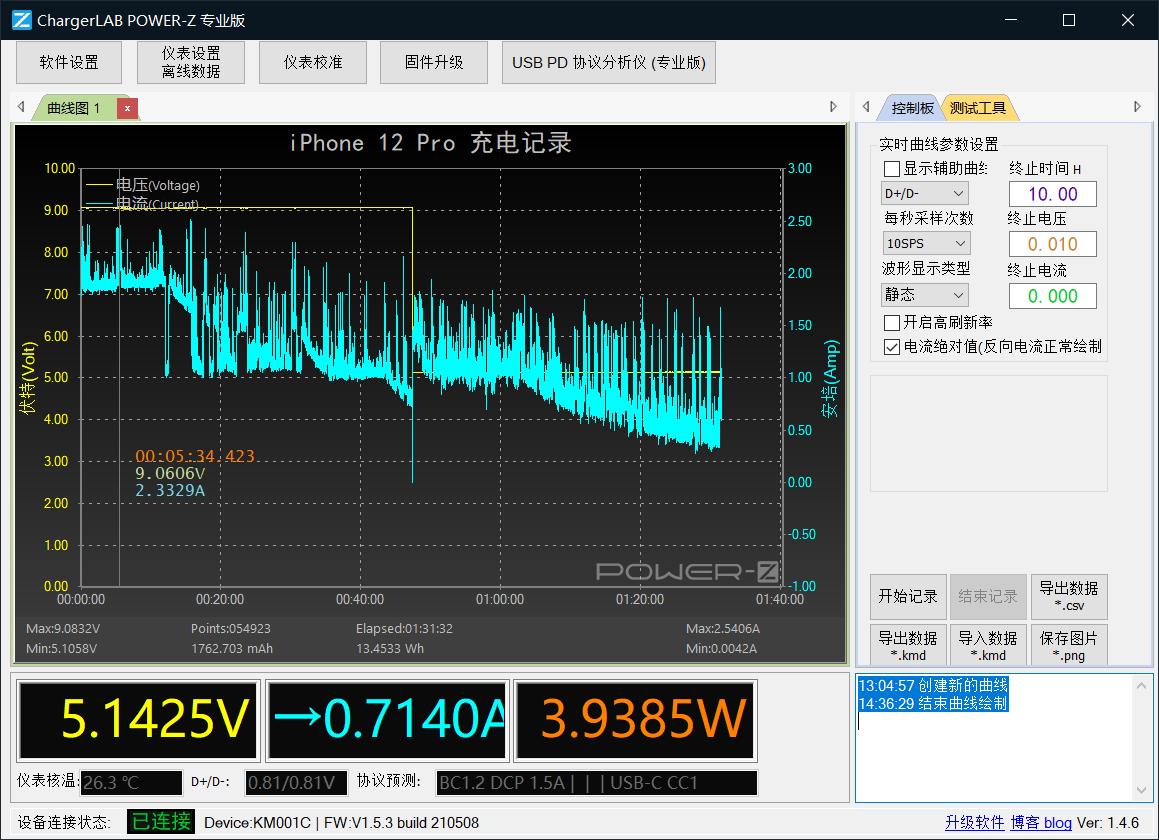The height and width of the screenshot is (840, 1159).
Task: Click the right scroll arrow after 测试工具 tab
Action: tap(1137, 107)
